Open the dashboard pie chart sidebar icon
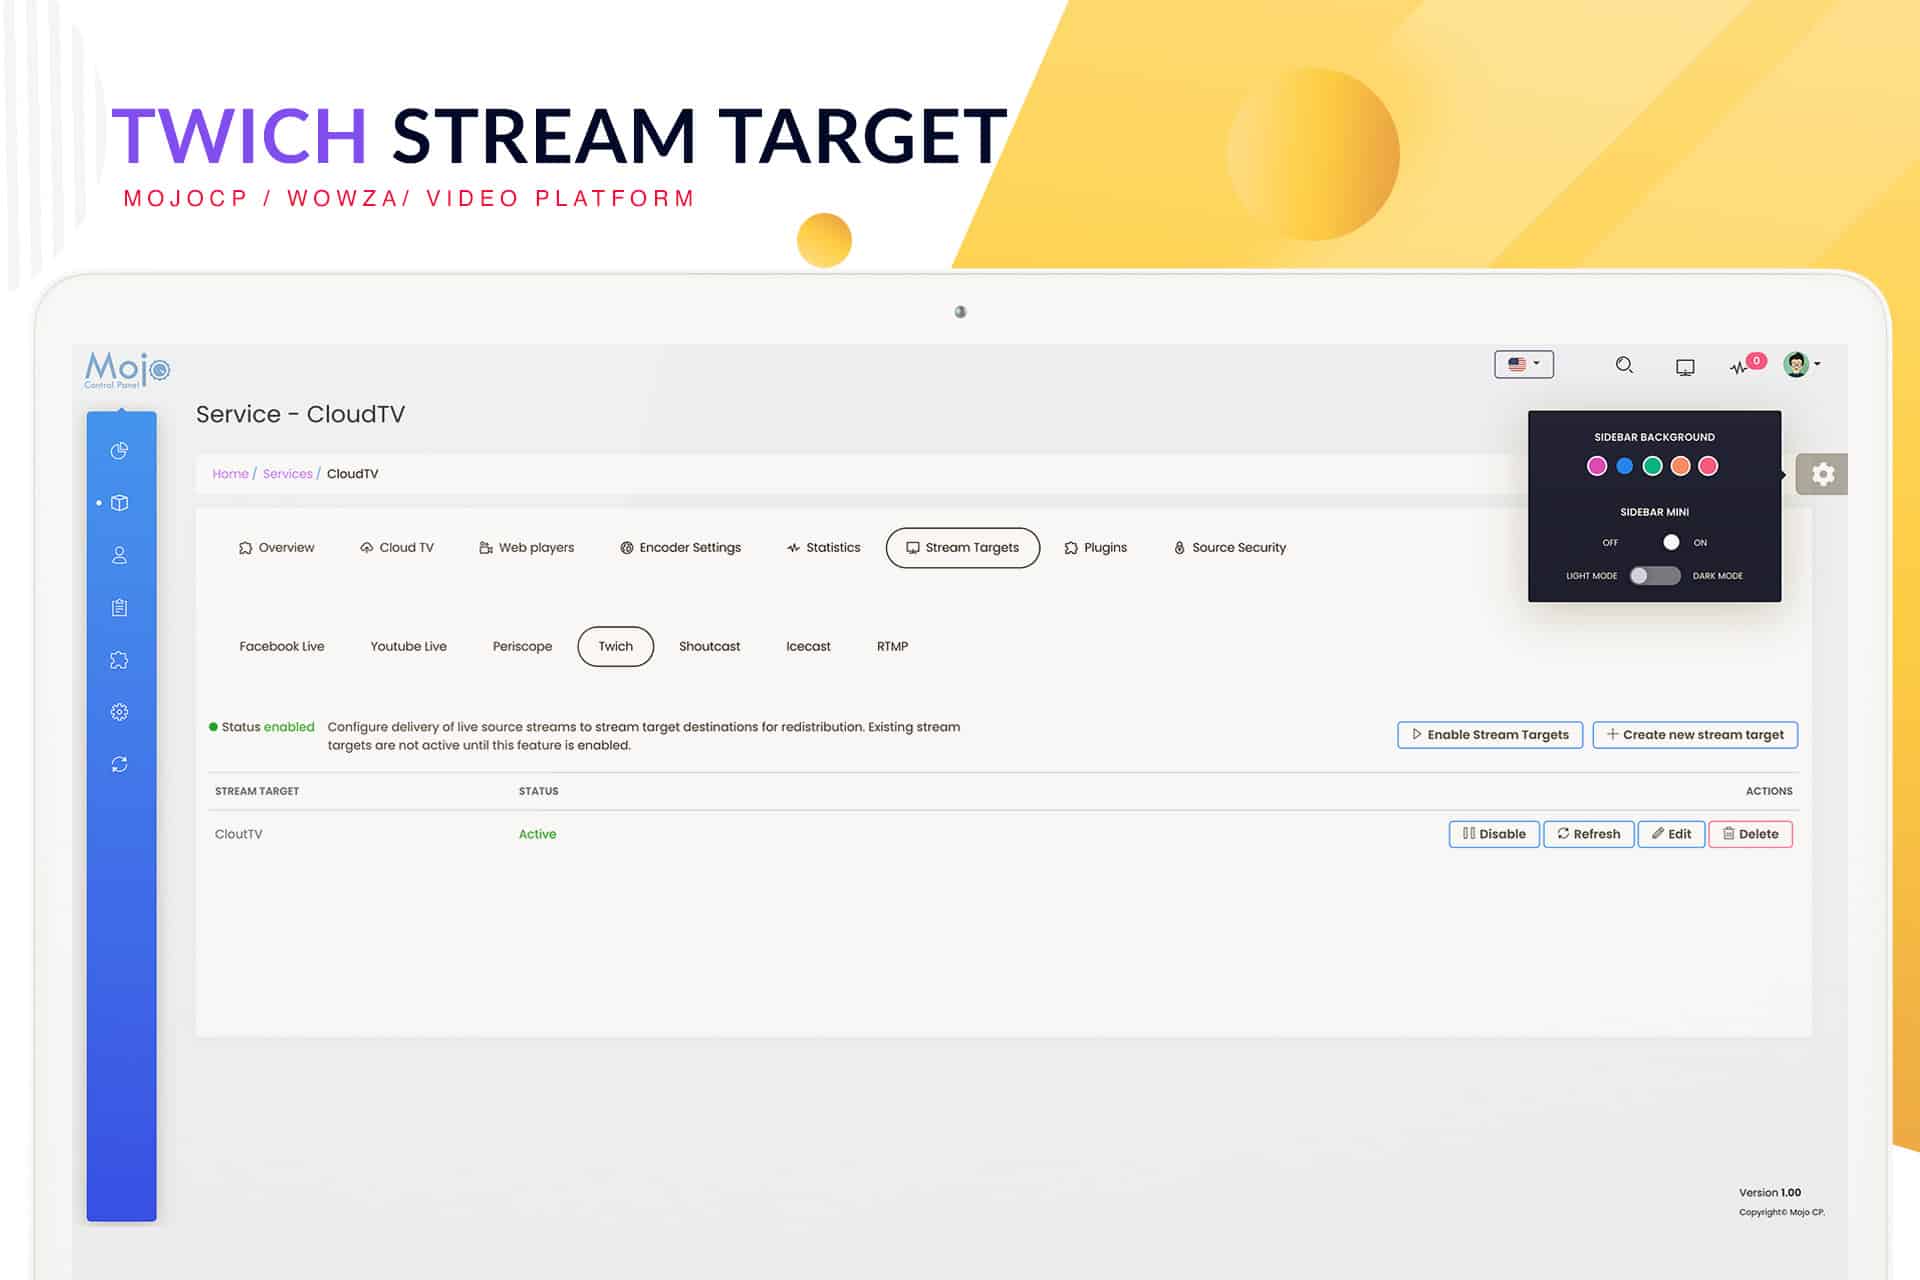Image resolution: width=1920 pixels, height=1280 pixels. click(119, 451)
